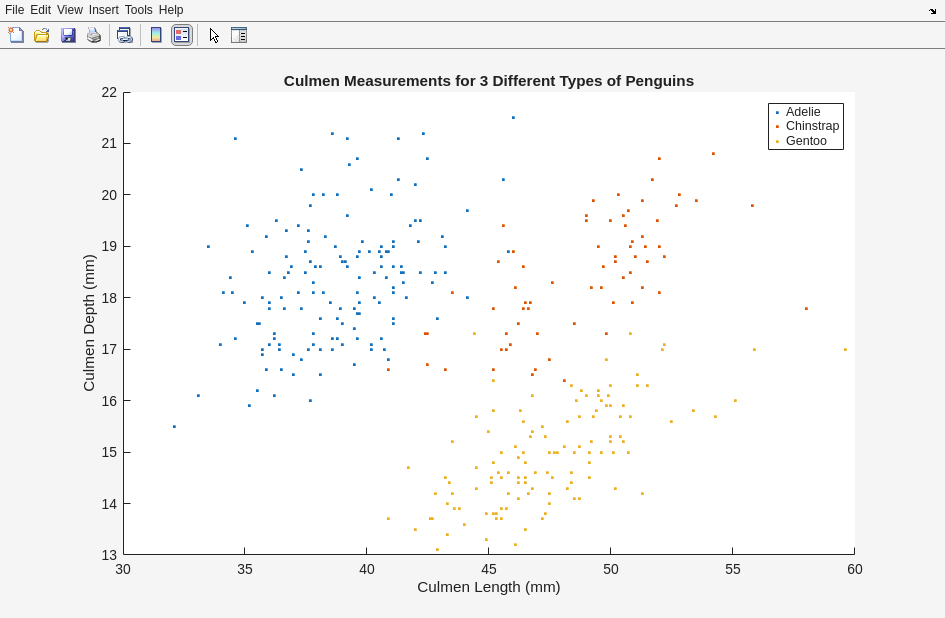Open the Tools menu
Viewport: 945px width, 618px height.
[x=139, y=10]
